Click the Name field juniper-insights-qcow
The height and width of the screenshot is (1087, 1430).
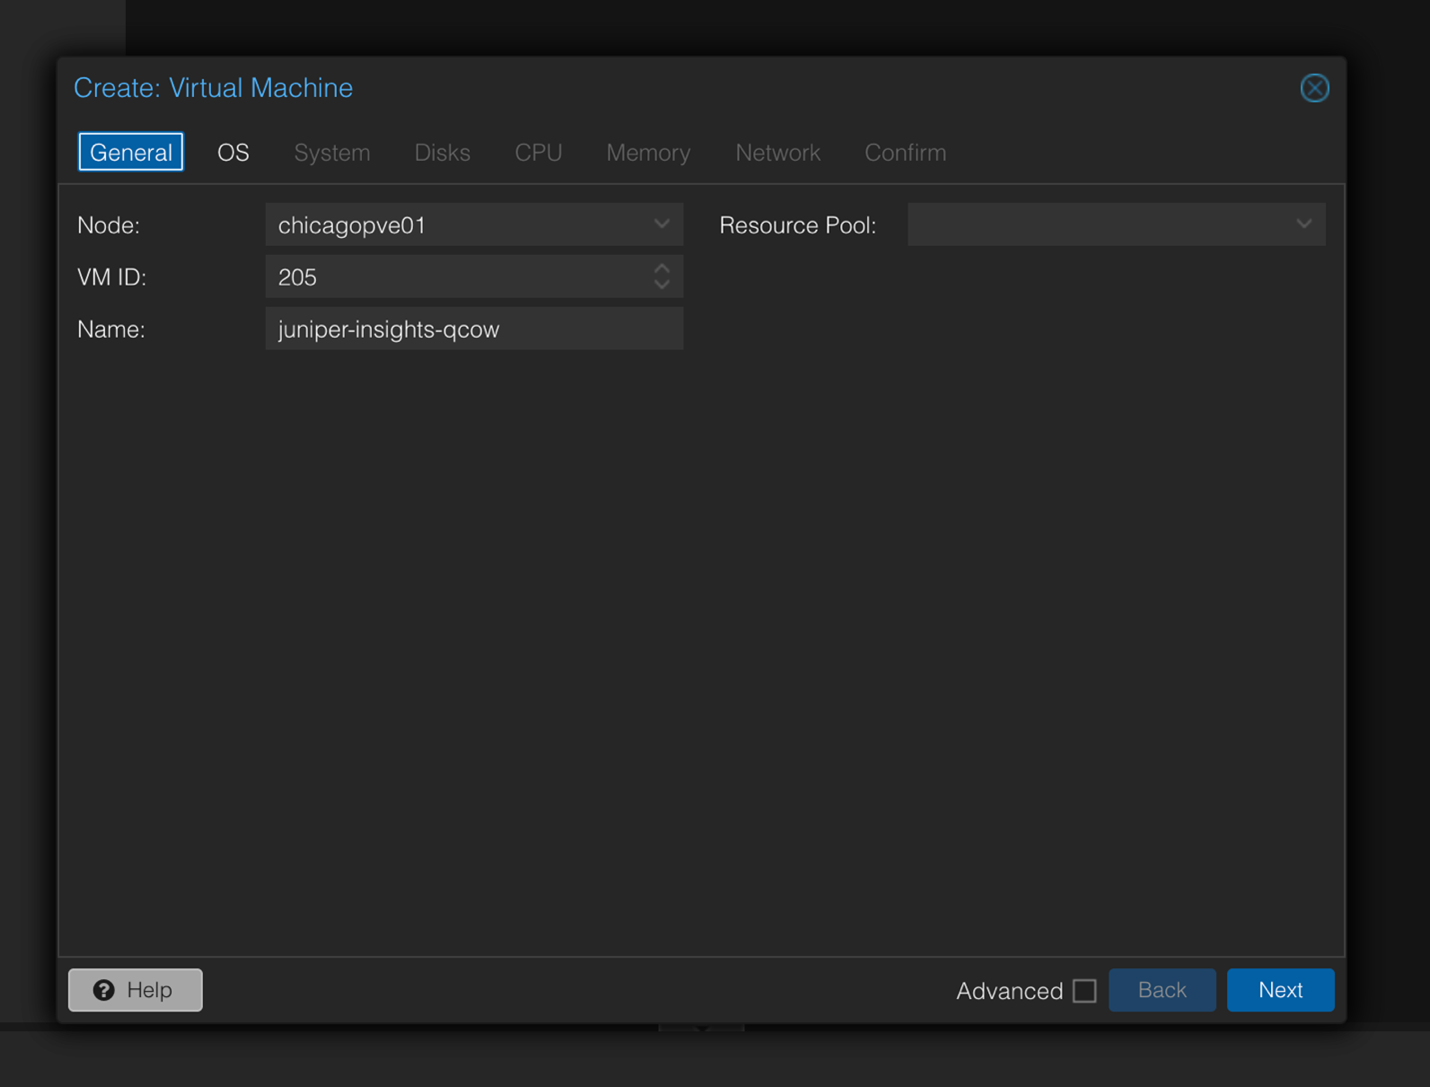pos(474,328)
